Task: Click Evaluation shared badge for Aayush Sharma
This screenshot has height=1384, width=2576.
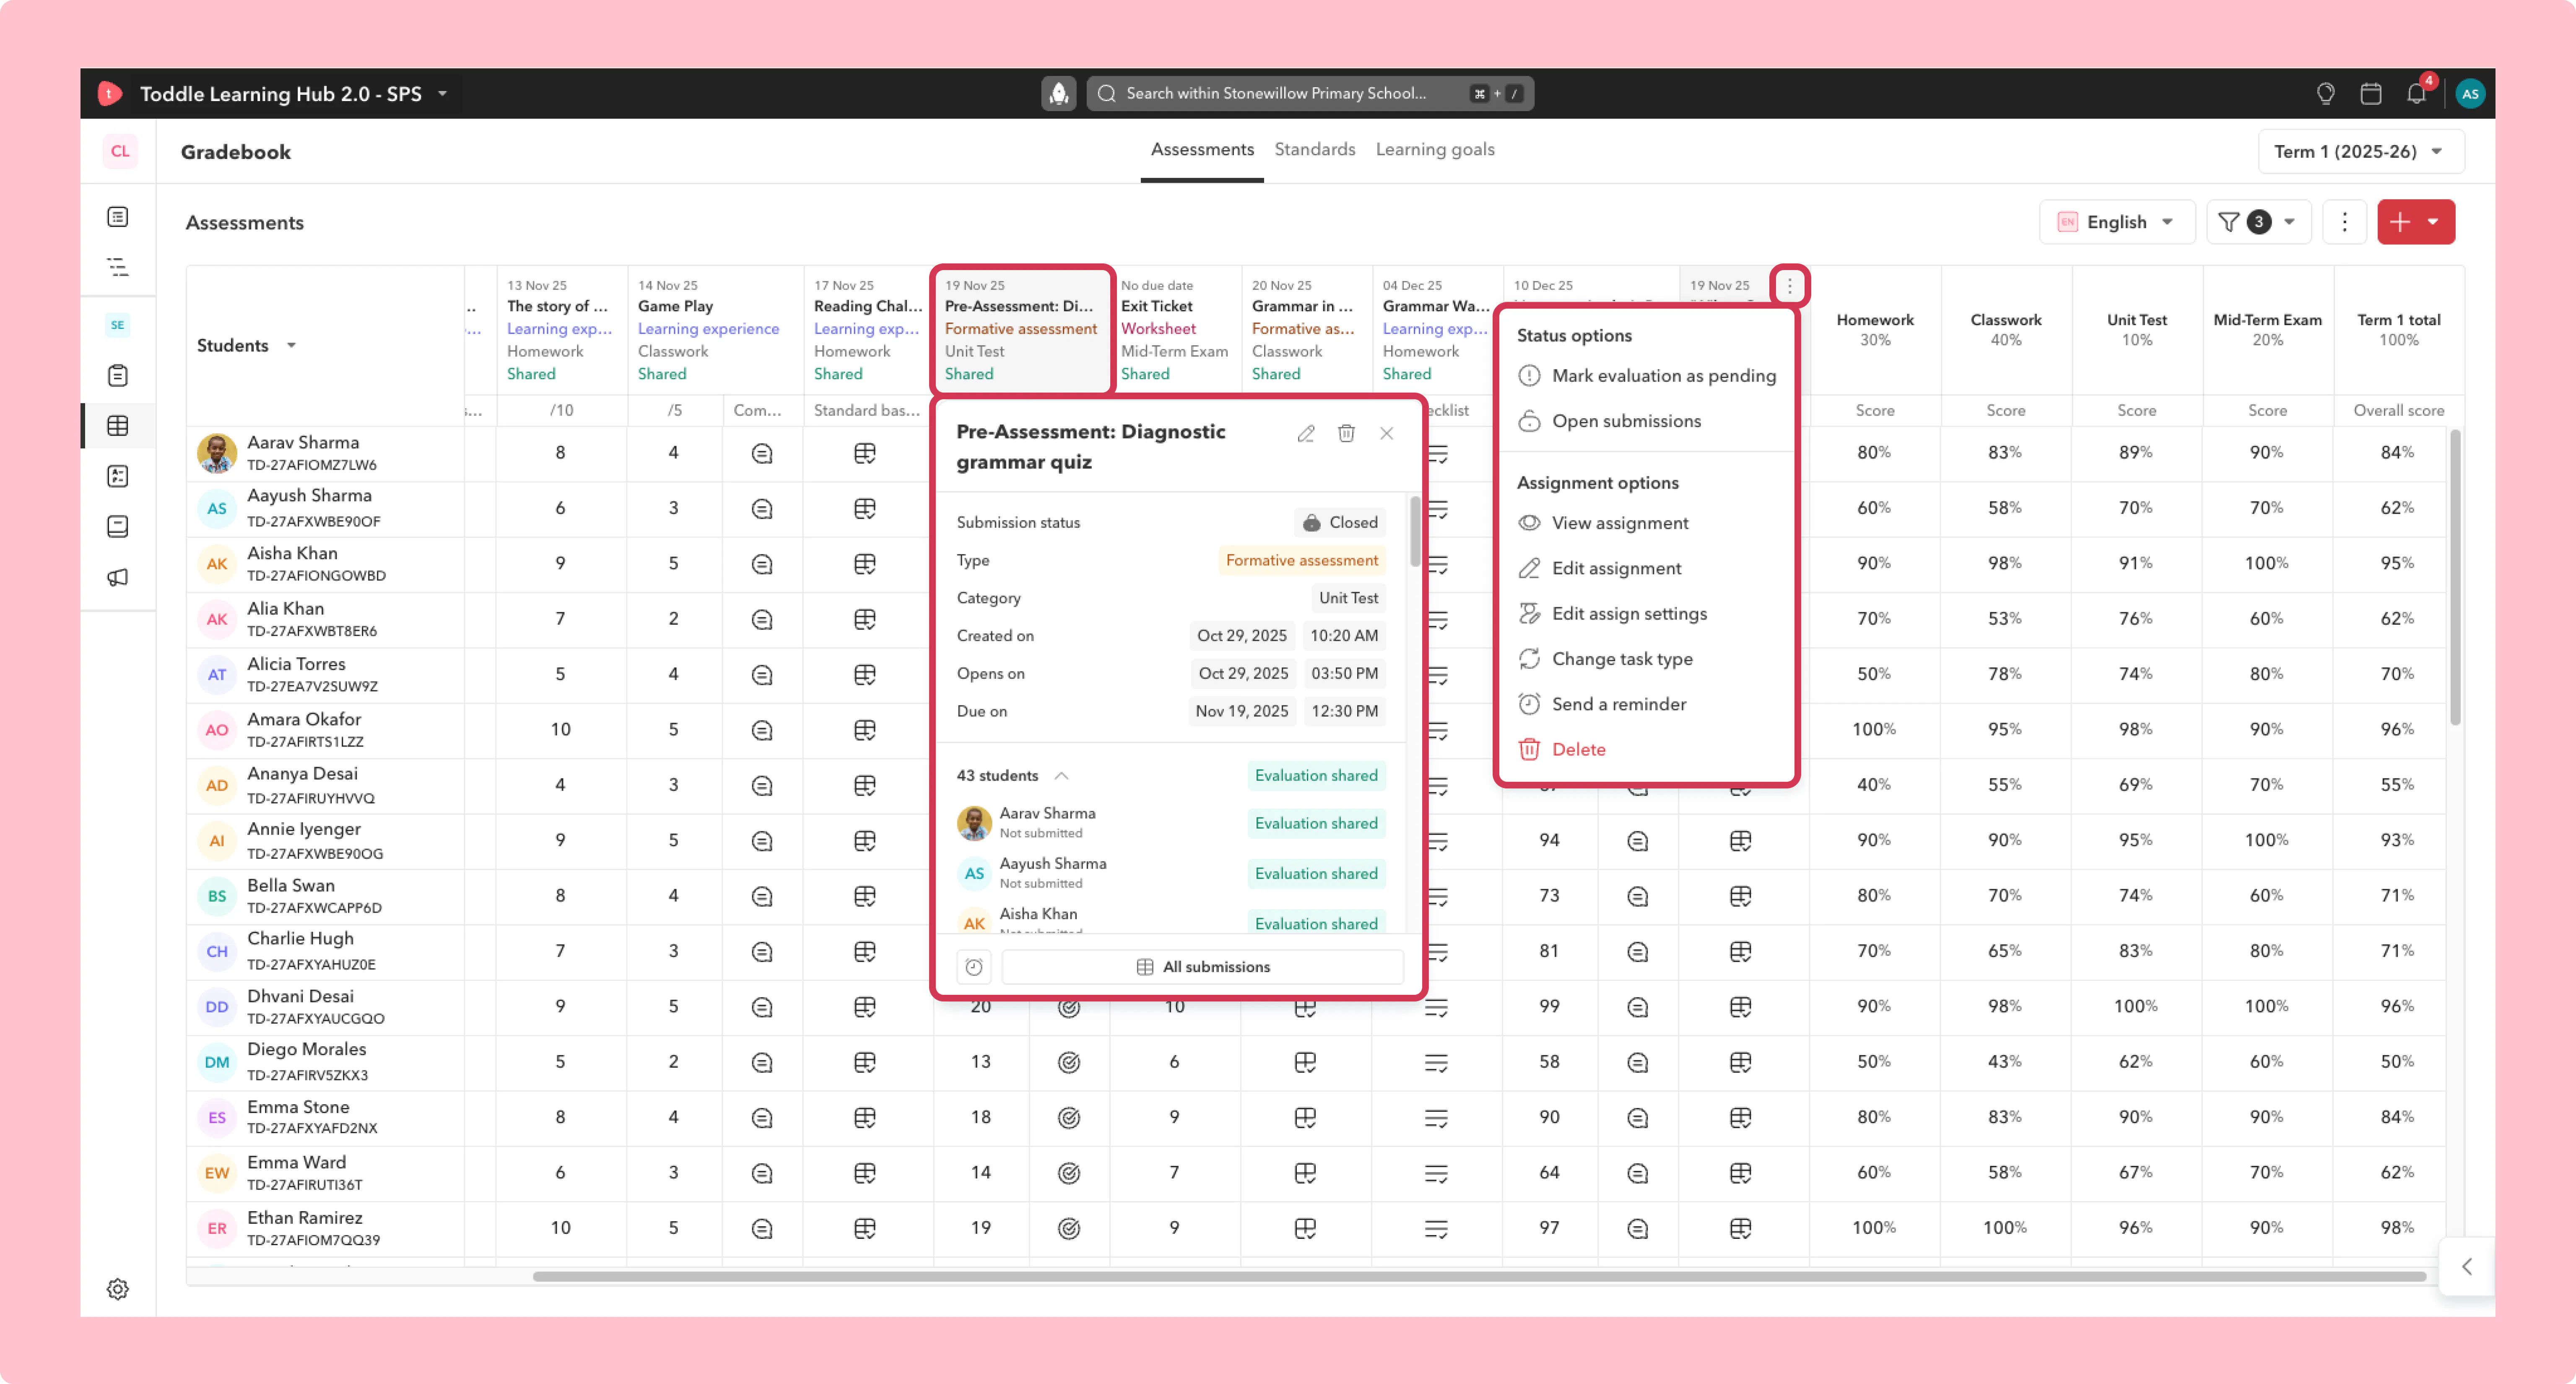Action: pos(1316,874)
